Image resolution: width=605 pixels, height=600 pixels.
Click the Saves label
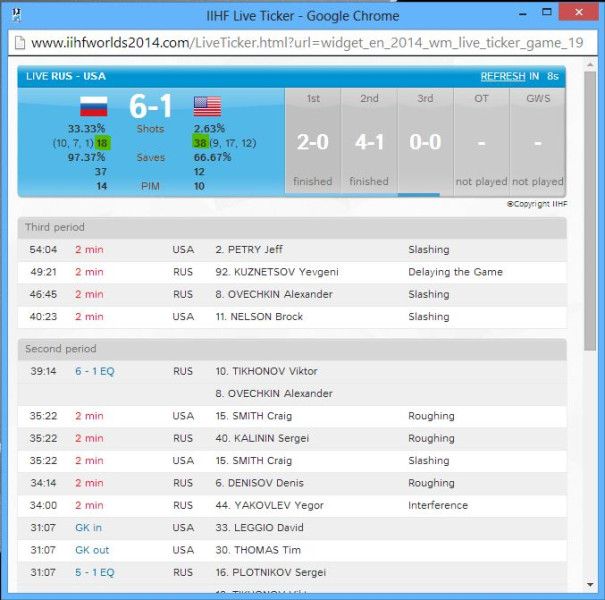click(x=150, y=157)
